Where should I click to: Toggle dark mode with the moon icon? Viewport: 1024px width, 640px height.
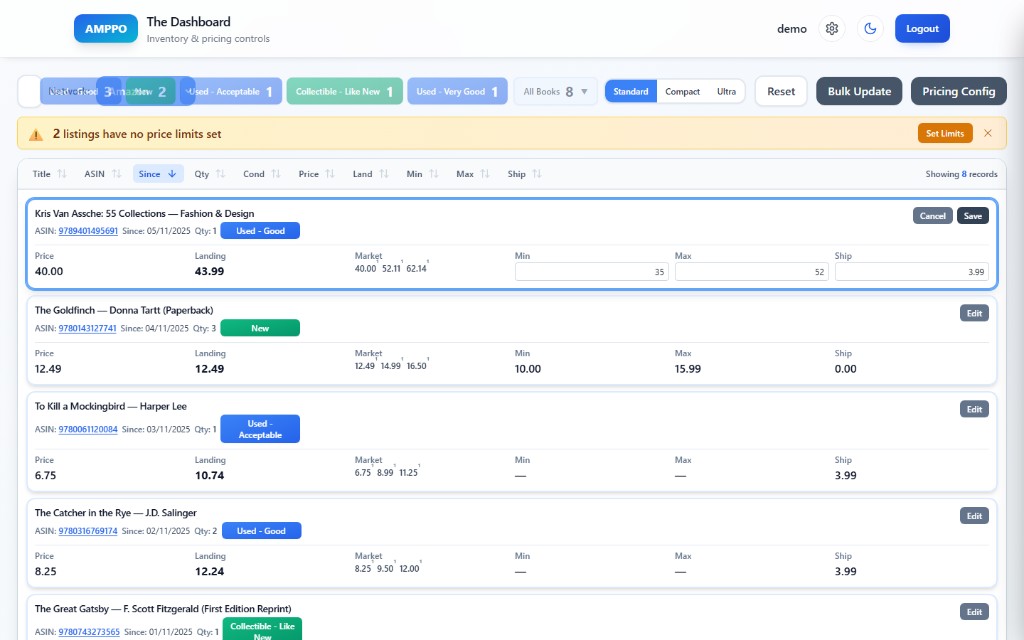pos(870,29)
